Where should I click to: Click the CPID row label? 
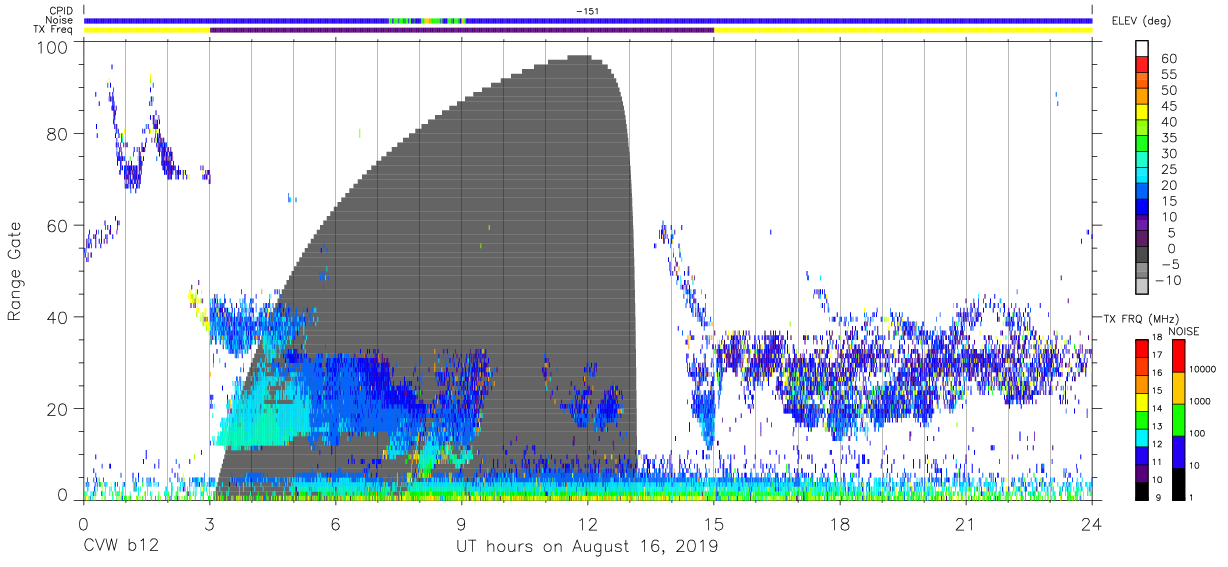59,10
